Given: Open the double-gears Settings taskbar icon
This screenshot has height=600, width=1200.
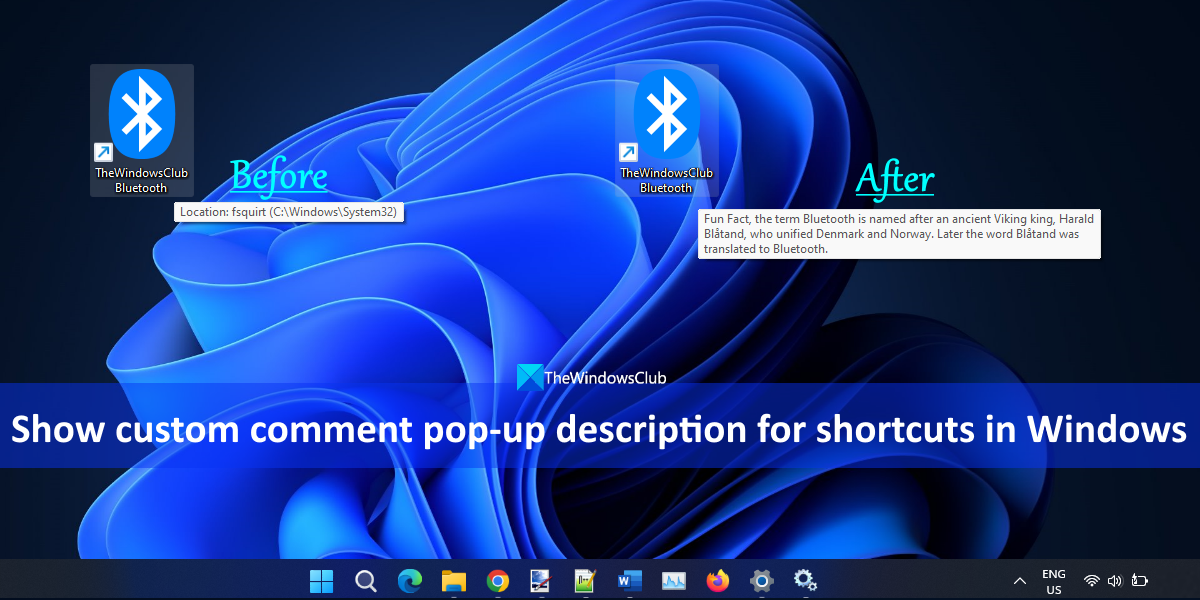Looking at the screenshot, I should click(806, 580).
